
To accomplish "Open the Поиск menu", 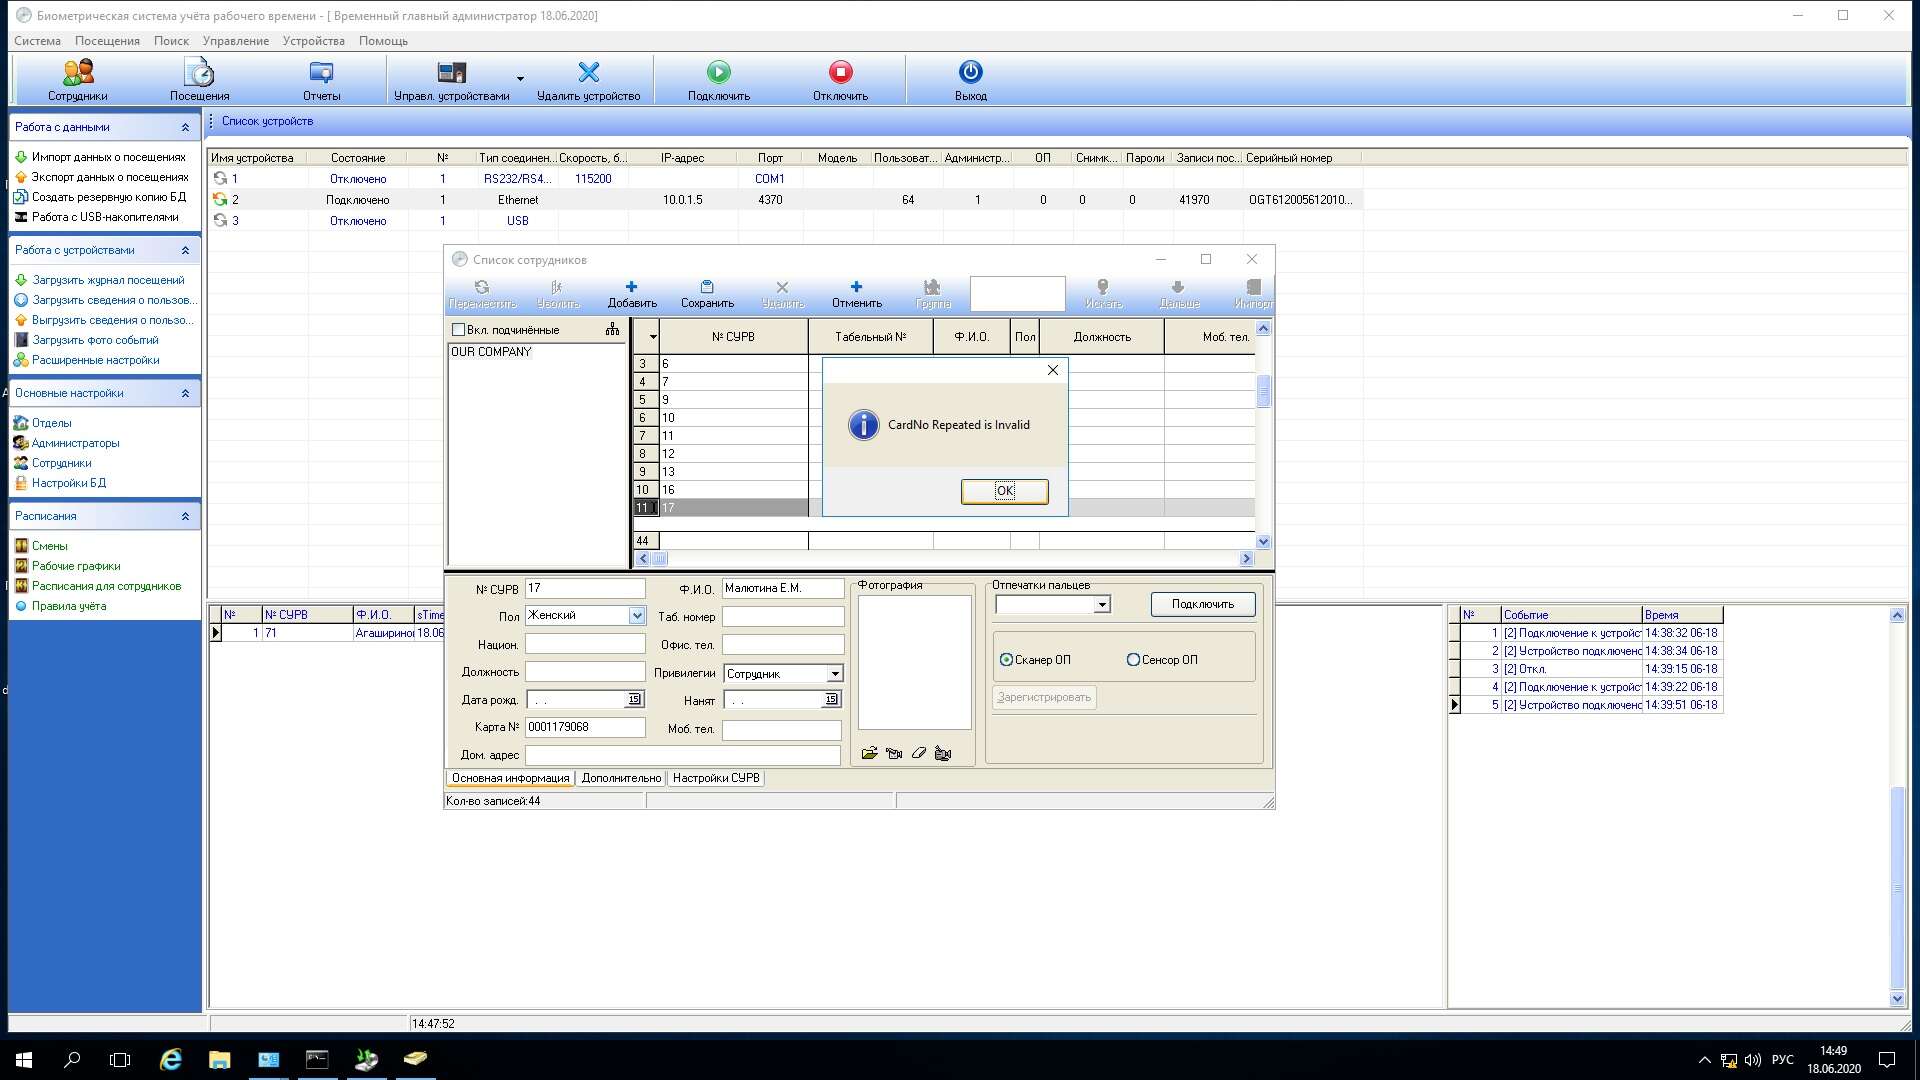I will pos(171,41).
